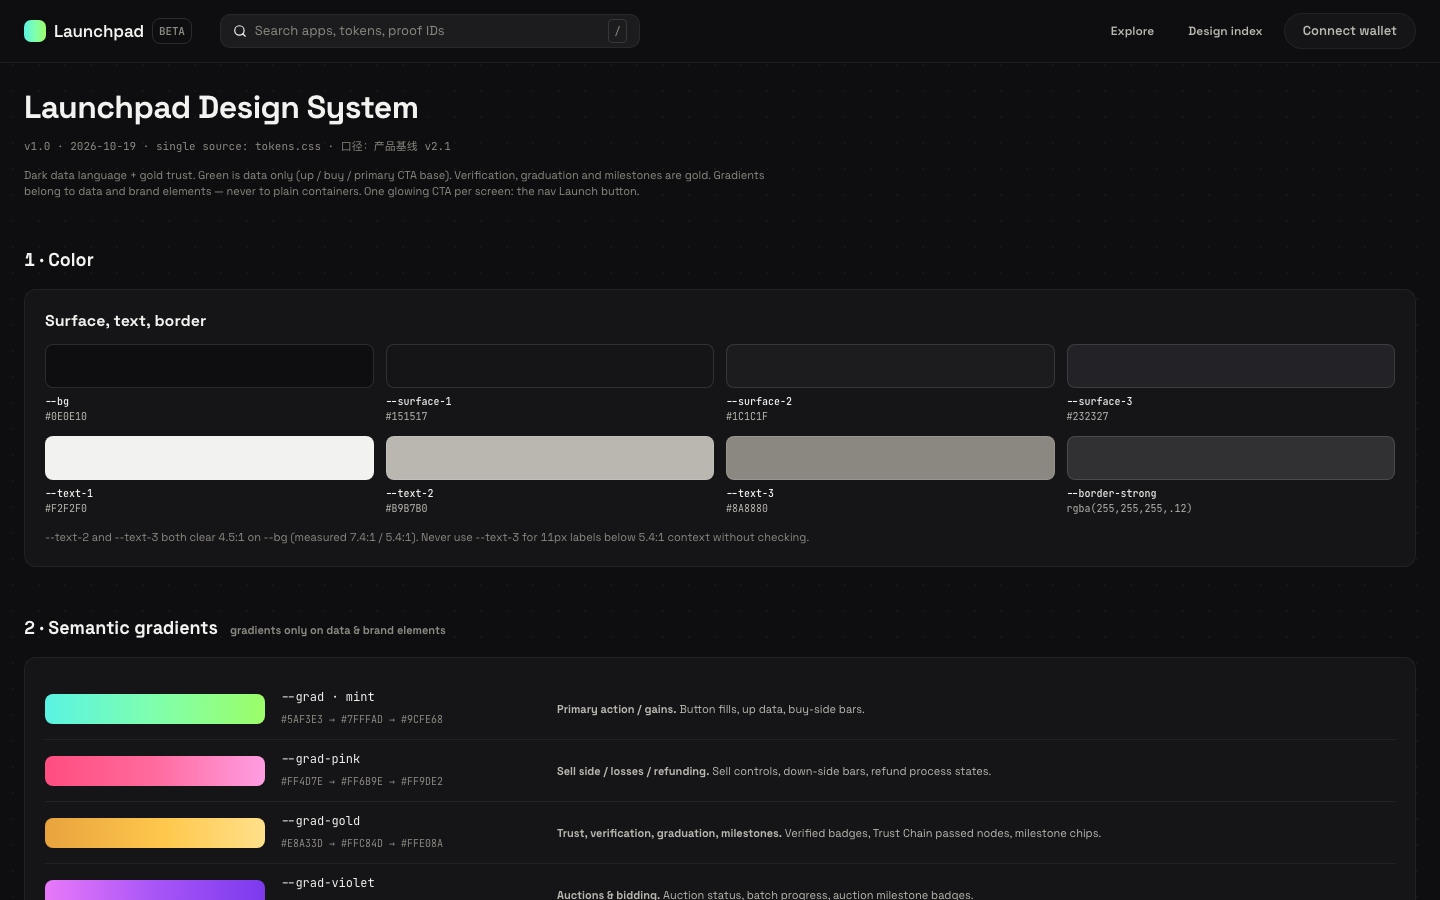Open the Design index nav item
The width and height of the screenshot is (1440, 900).
click(x=1225, y=31)
